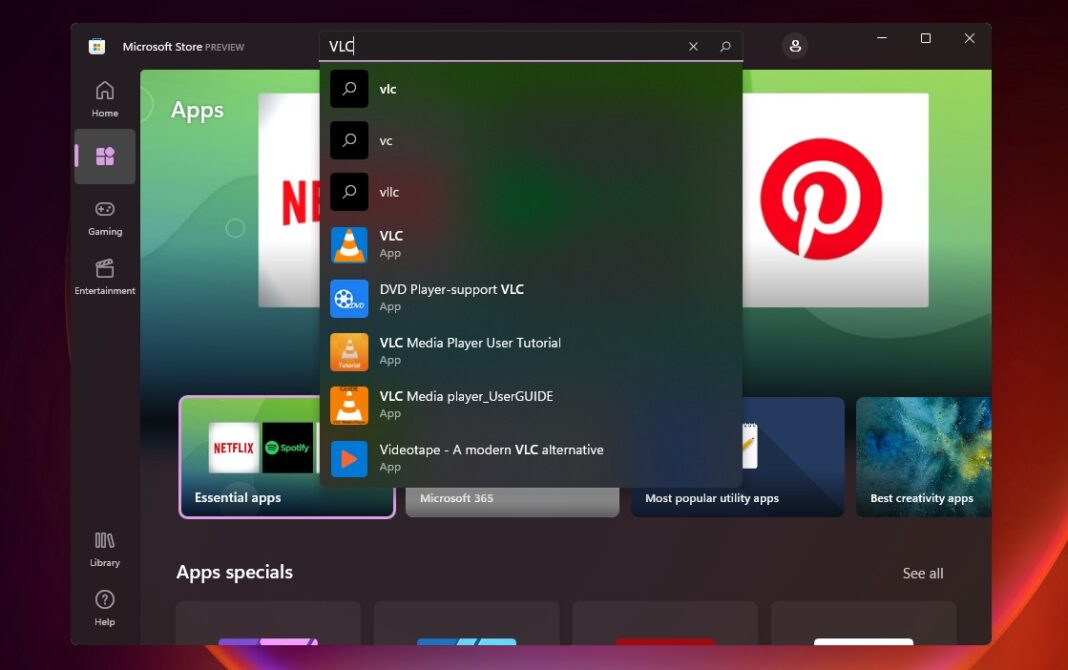Open the Home section in the sidebar
1068x670 pixels.
click(104, 98)
